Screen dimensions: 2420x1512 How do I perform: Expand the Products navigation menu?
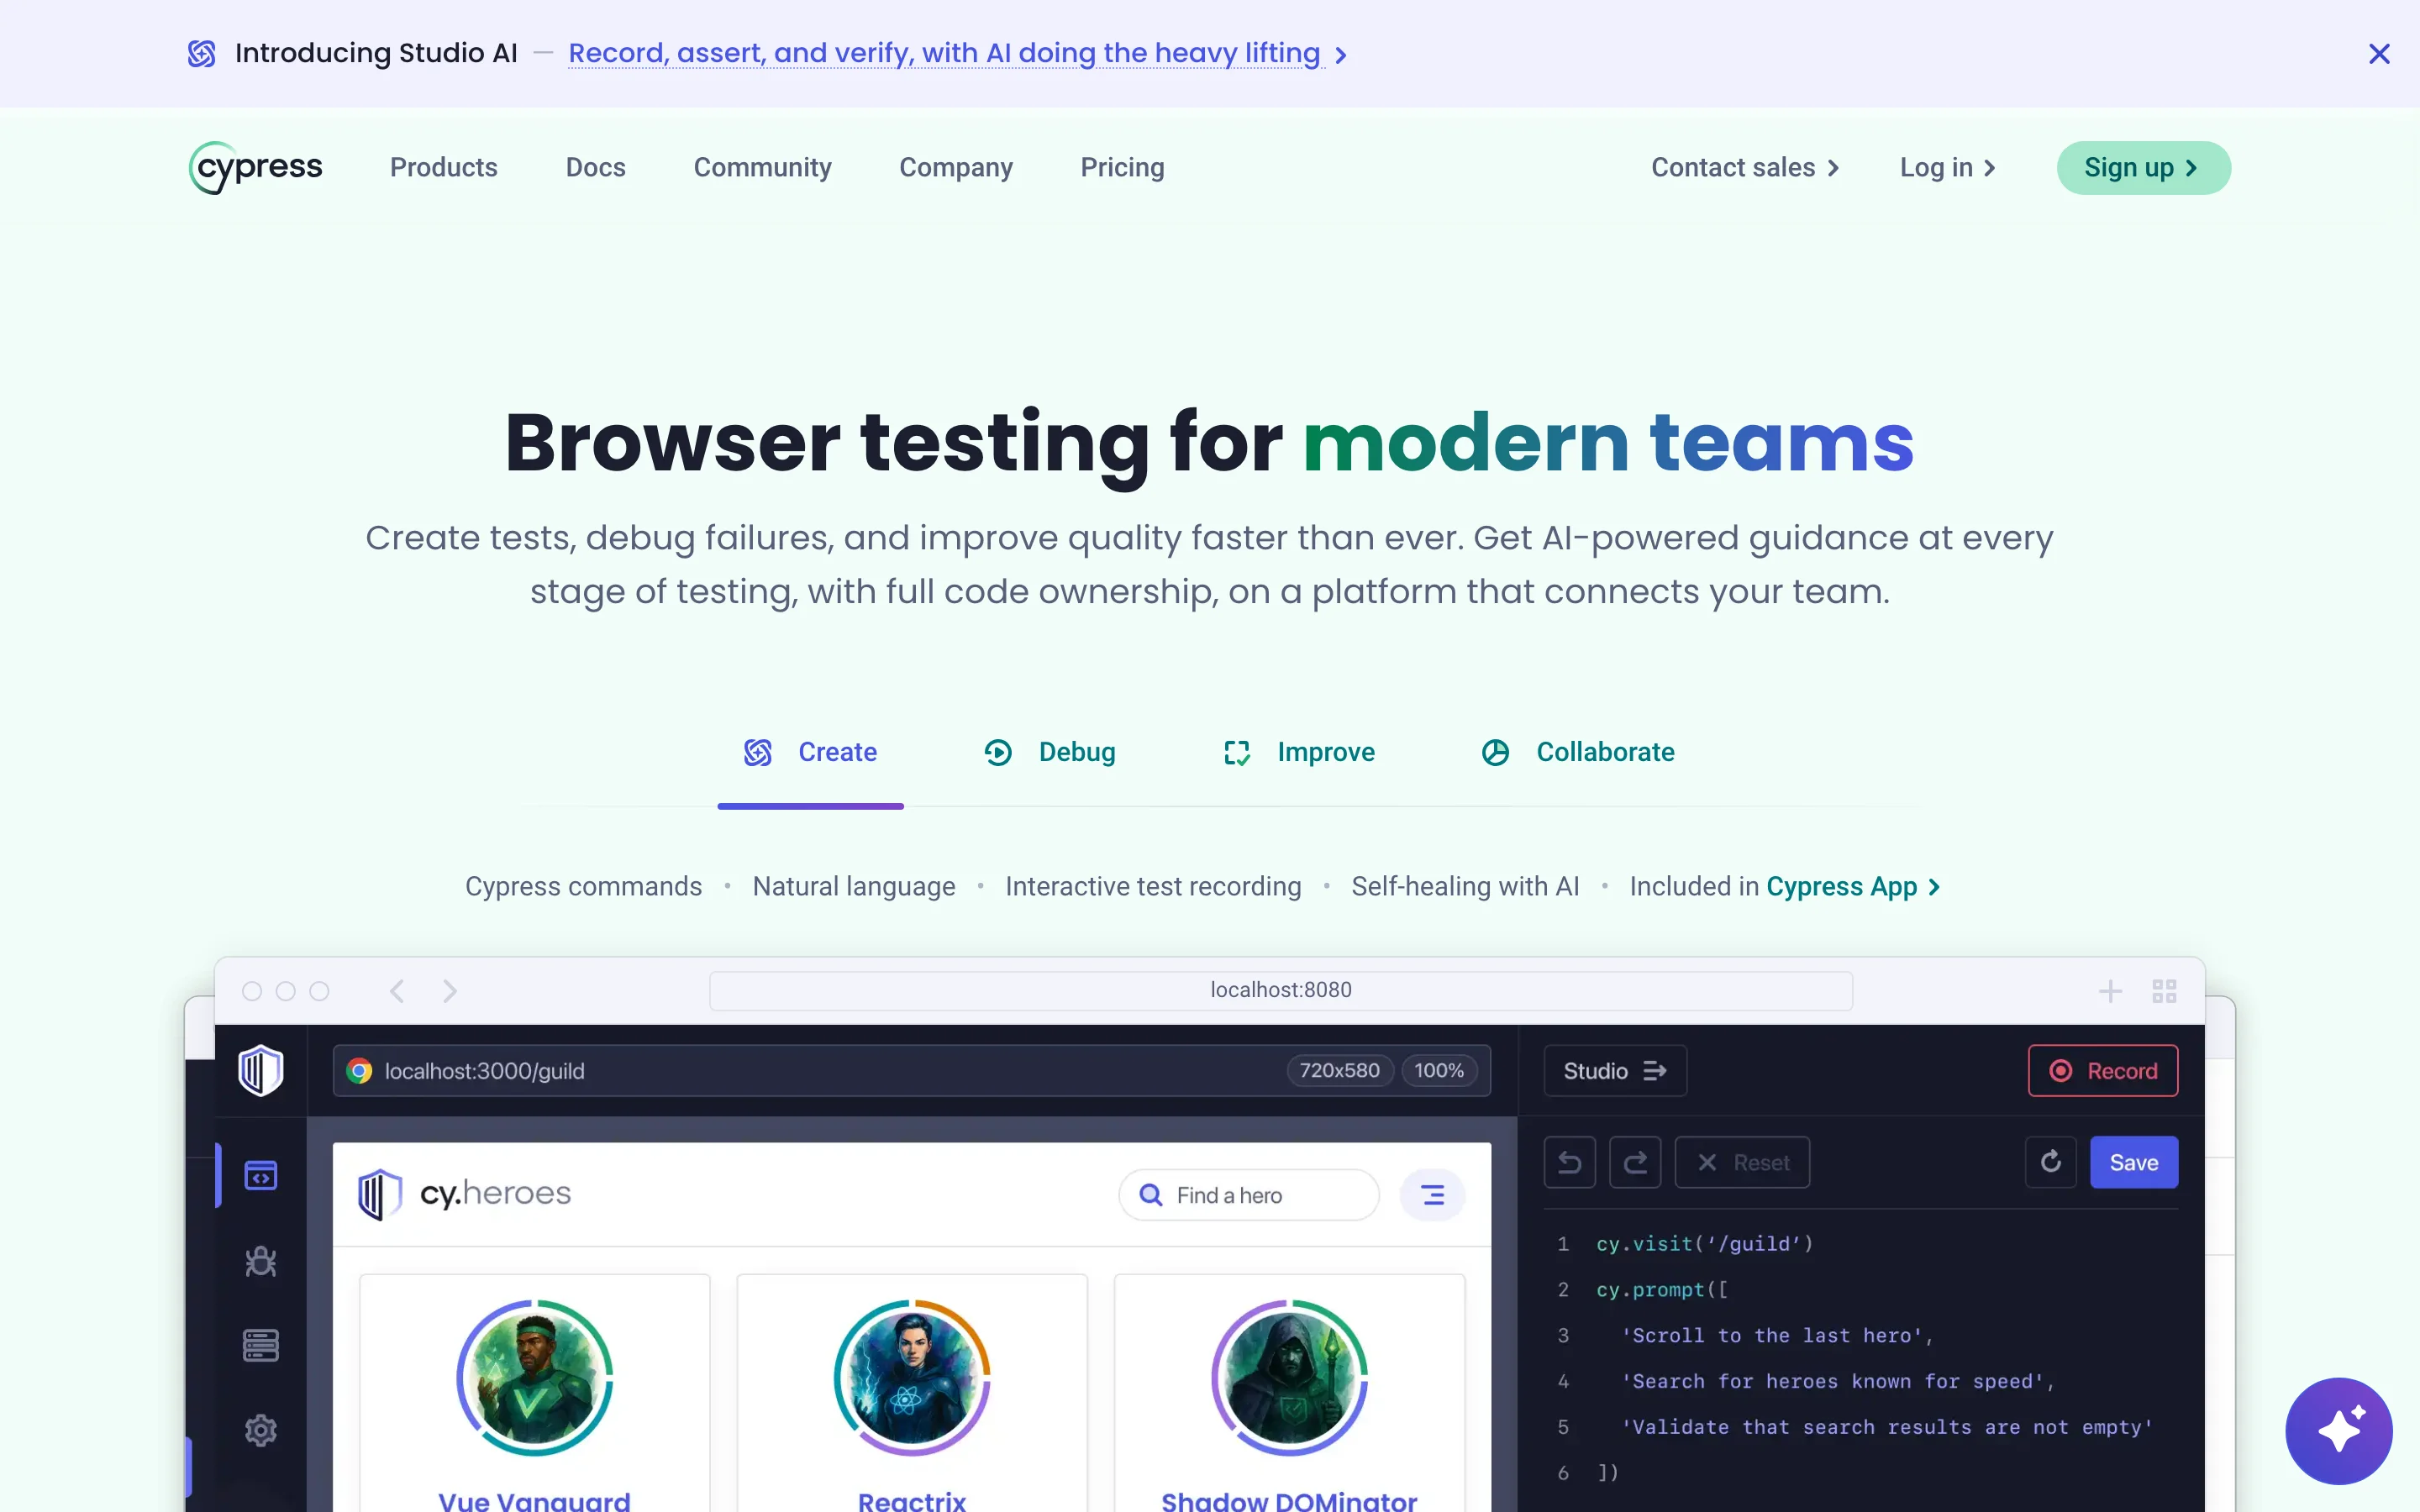(443, 167)
